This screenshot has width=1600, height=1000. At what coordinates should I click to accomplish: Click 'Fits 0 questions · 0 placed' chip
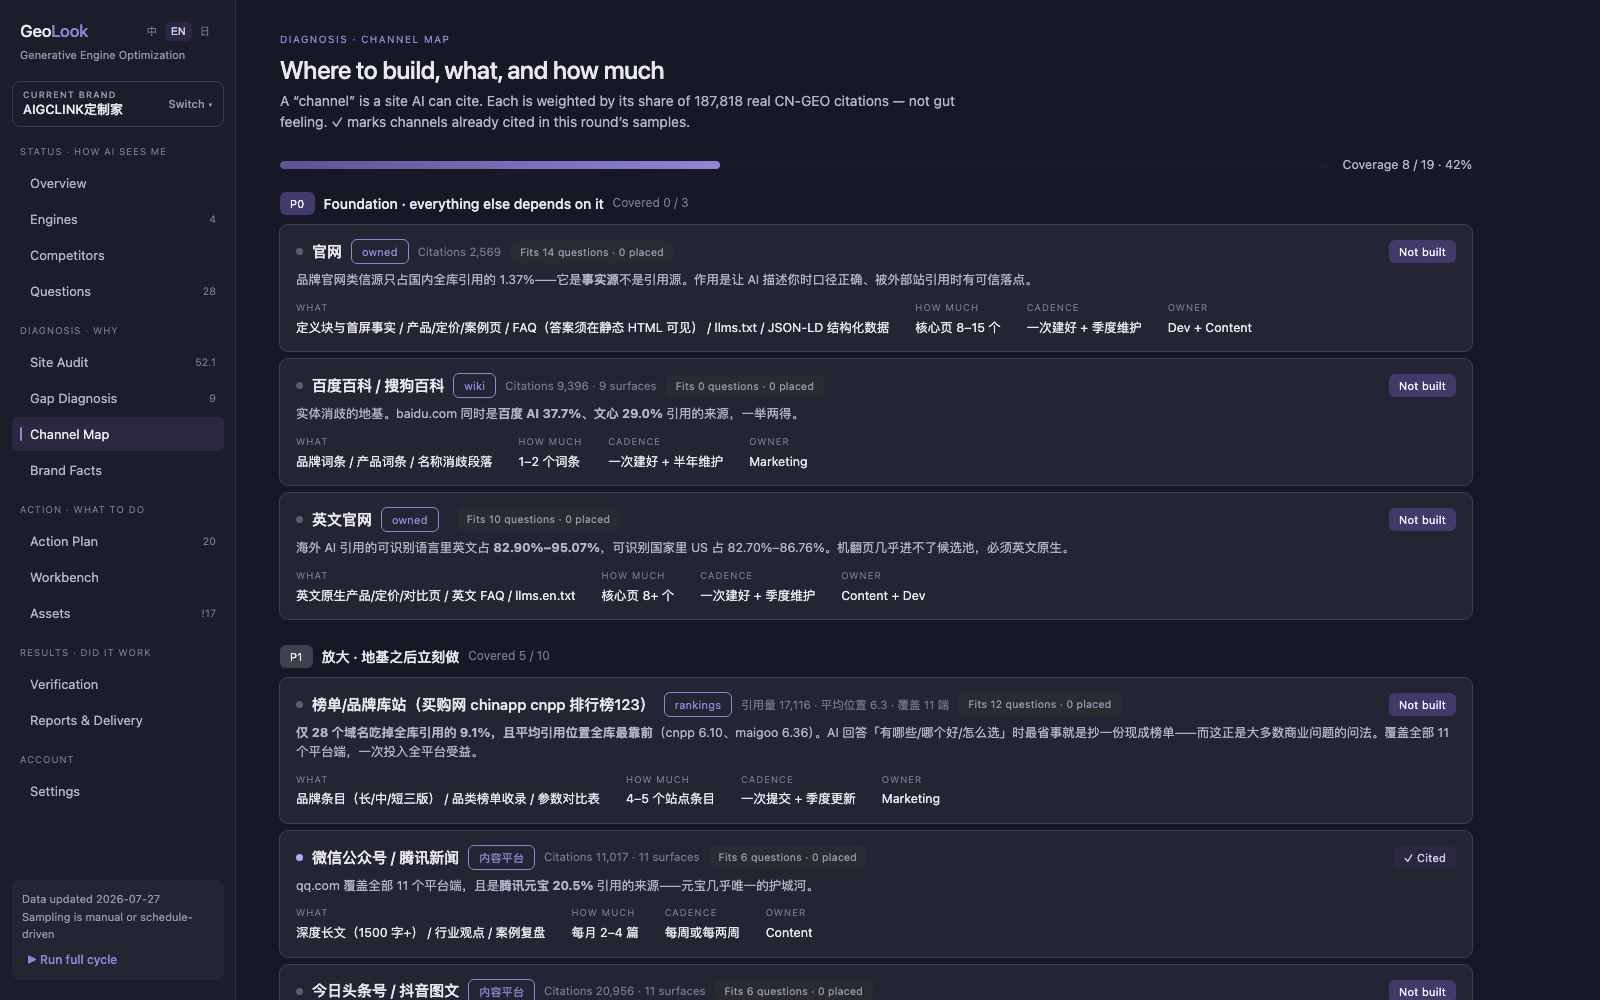(744, 386)
